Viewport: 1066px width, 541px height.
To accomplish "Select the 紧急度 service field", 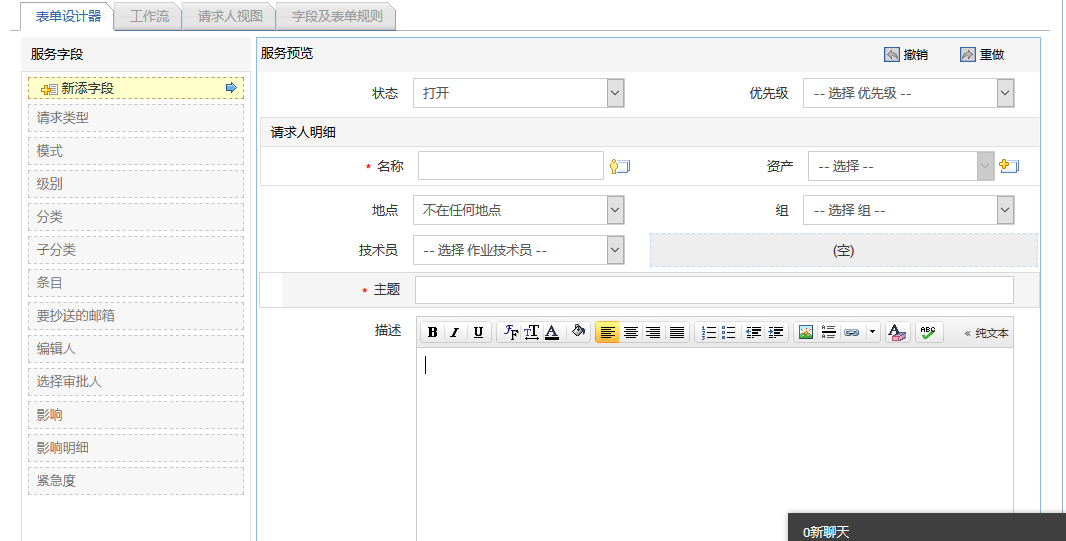I will click(136, 481).
